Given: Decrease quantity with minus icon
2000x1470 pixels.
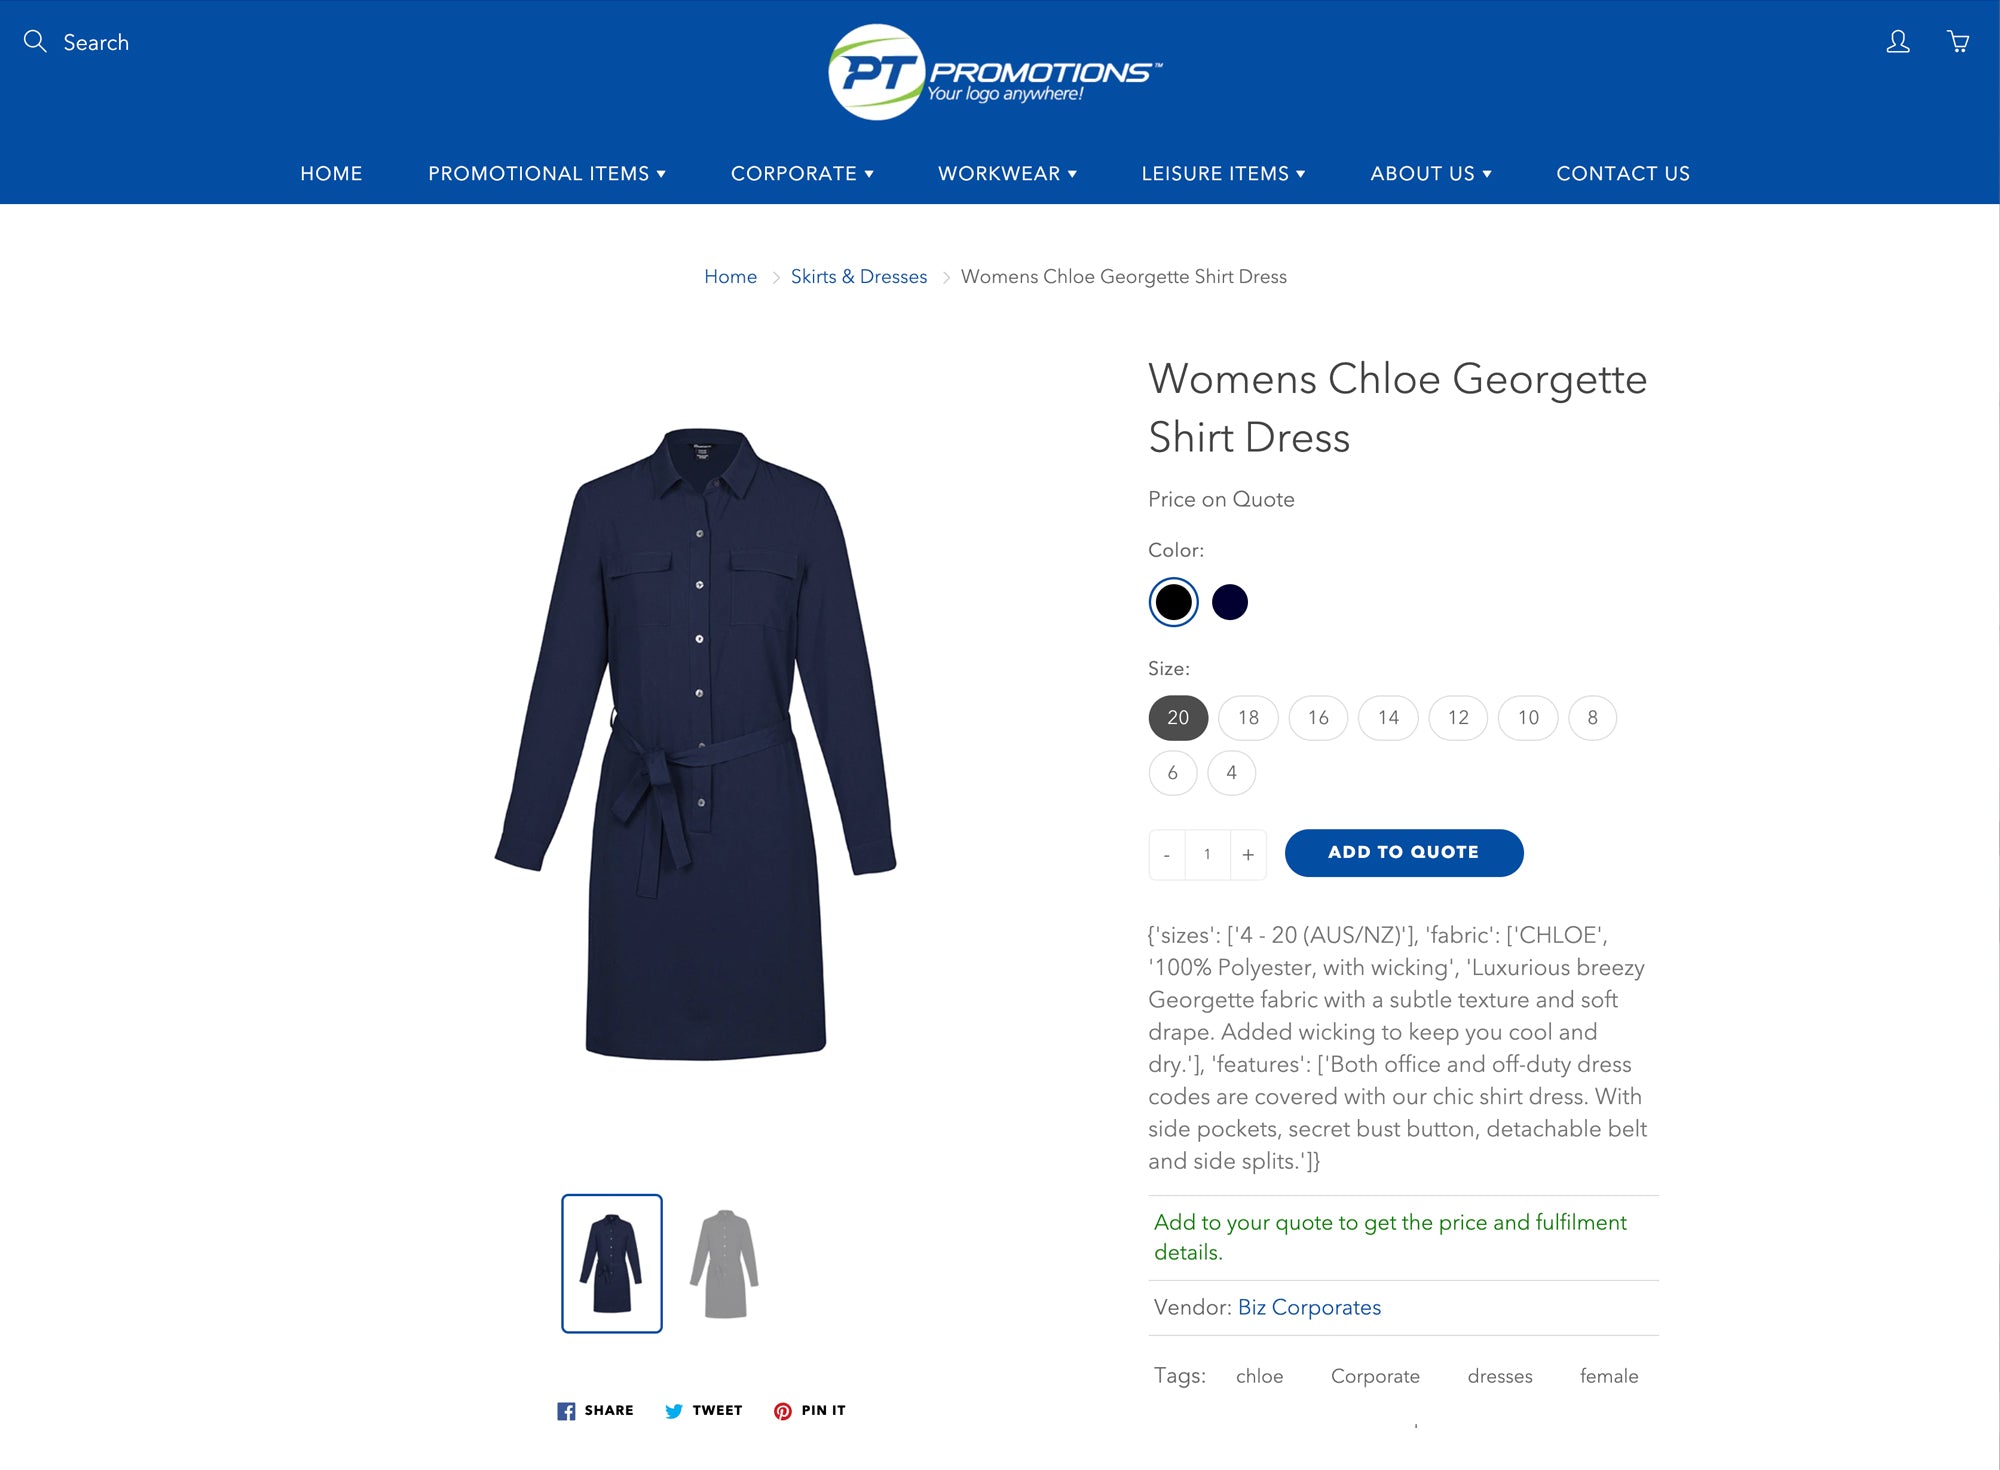Looking at the screenshot, I should [1167, 855].
